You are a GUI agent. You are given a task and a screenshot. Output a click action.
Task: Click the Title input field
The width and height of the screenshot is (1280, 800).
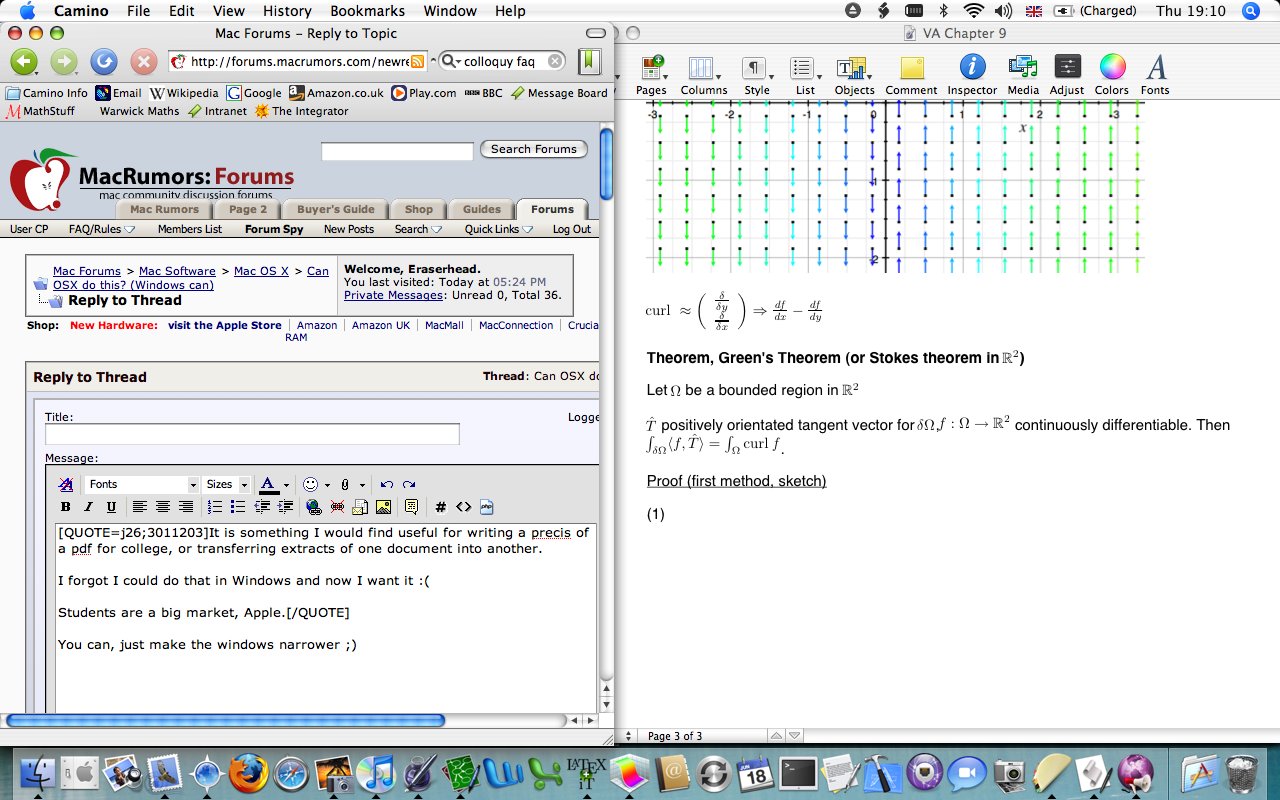pyautogui.click(x=252, y=434)
